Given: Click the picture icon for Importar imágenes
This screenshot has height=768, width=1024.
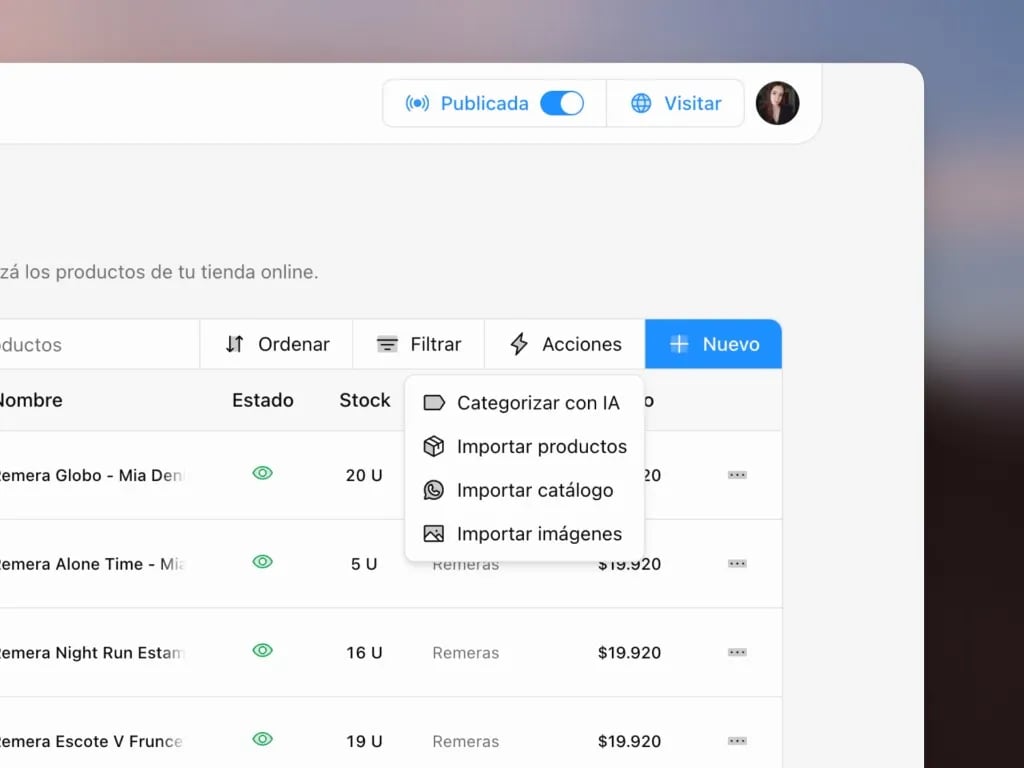Looking at the screenshot, I should [x=434, y=534].
